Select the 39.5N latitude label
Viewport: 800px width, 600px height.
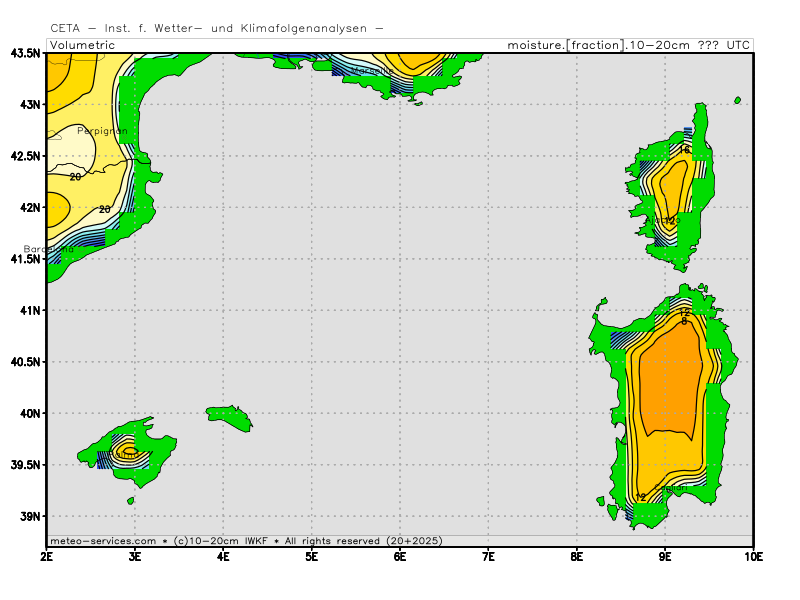25,465
